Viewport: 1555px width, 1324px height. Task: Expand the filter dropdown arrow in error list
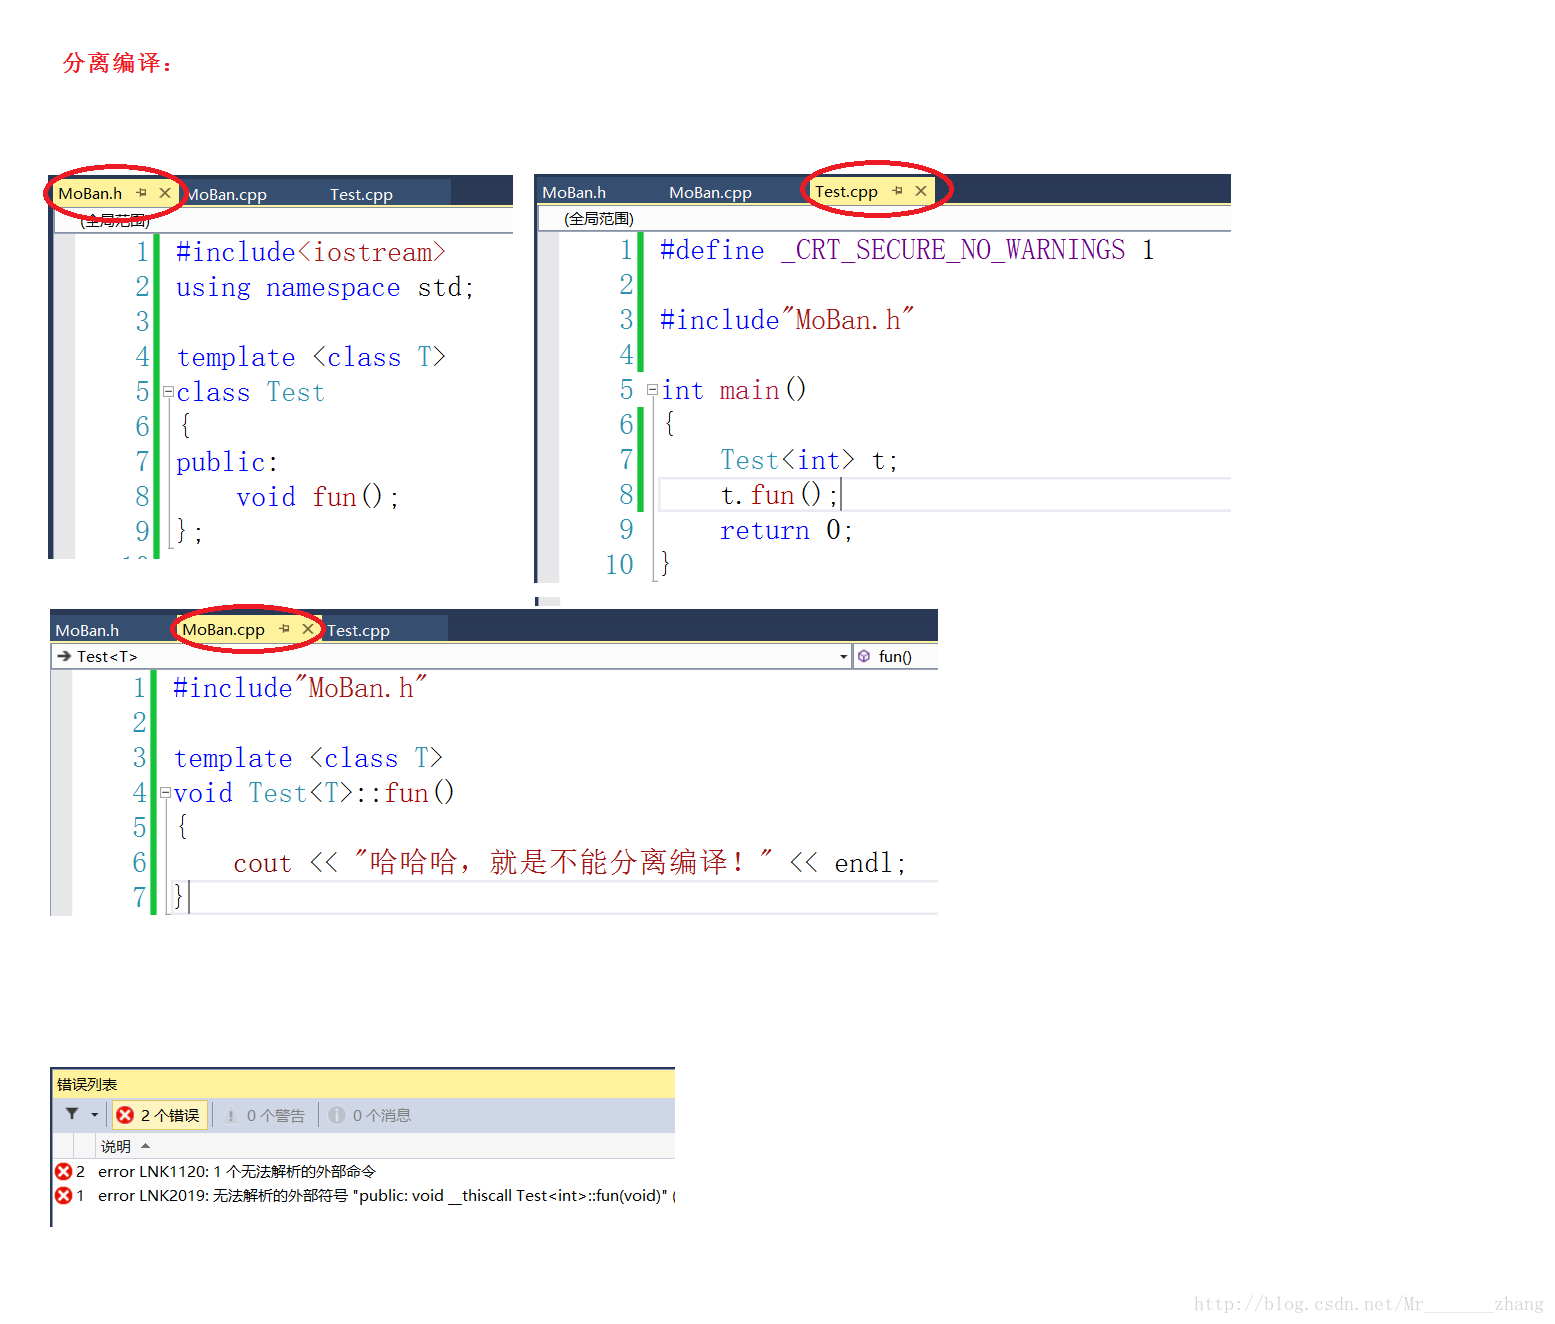coord(95,1115)
